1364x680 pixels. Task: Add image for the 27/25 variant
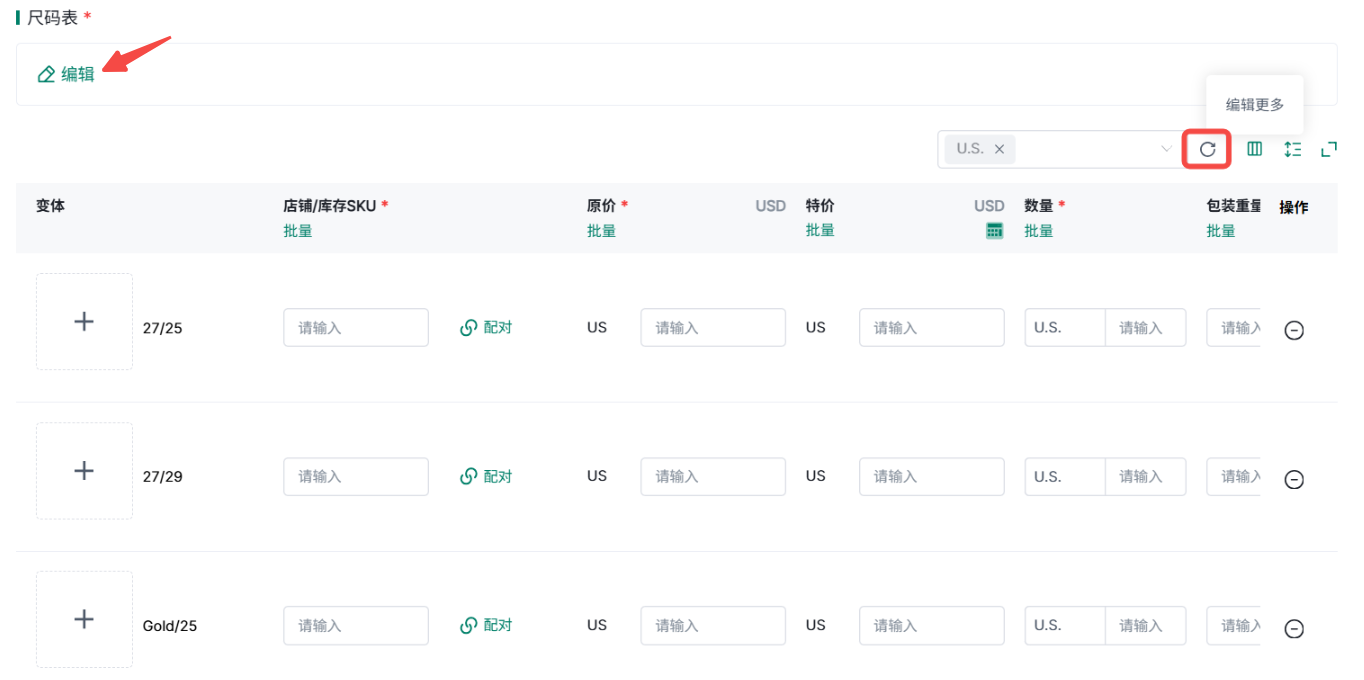pyautogui.click(x=84, y=321)
